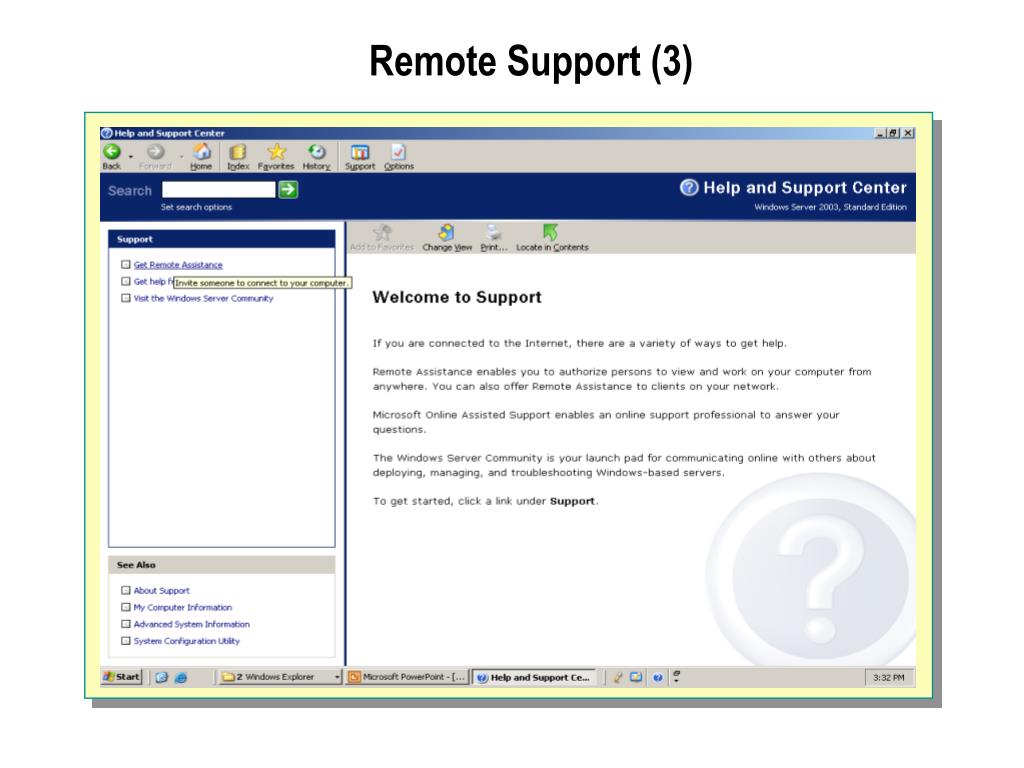Image resolution: width=1024 pixels, height=768 pixels.
Task: Click the second system tray folder icon
Action: coord(636,678)
